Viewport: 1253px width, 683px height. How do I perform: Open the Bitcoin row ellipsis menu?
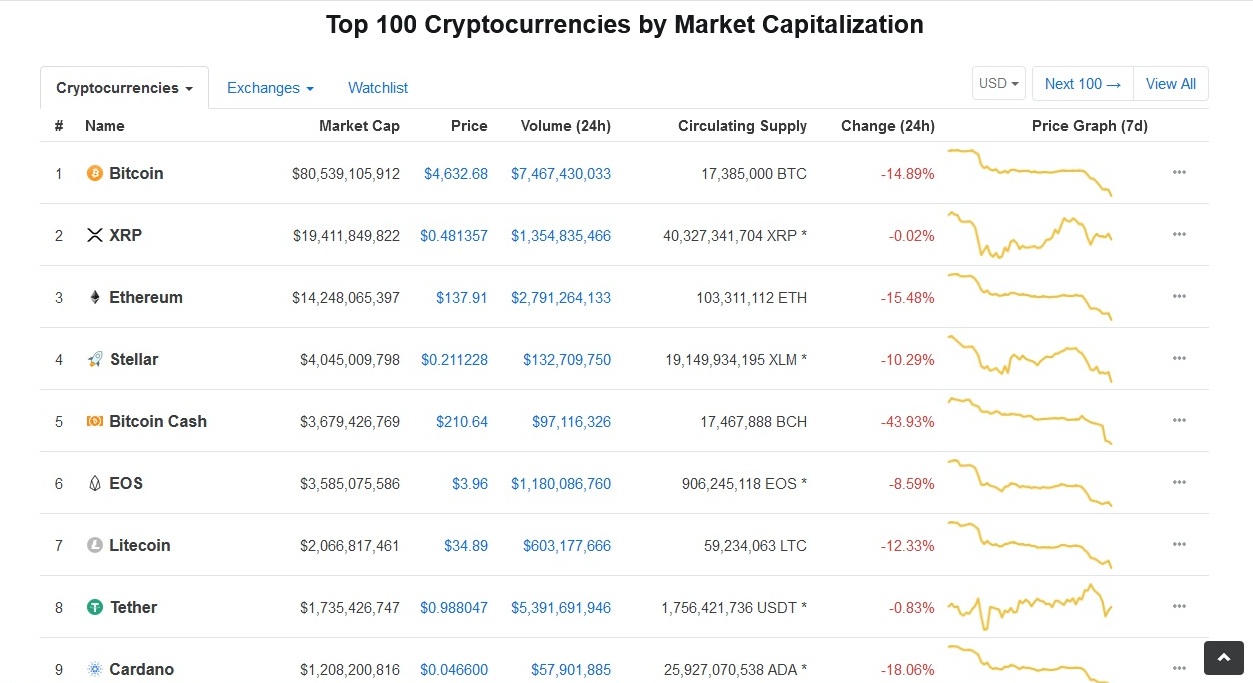coord(1179,172)
